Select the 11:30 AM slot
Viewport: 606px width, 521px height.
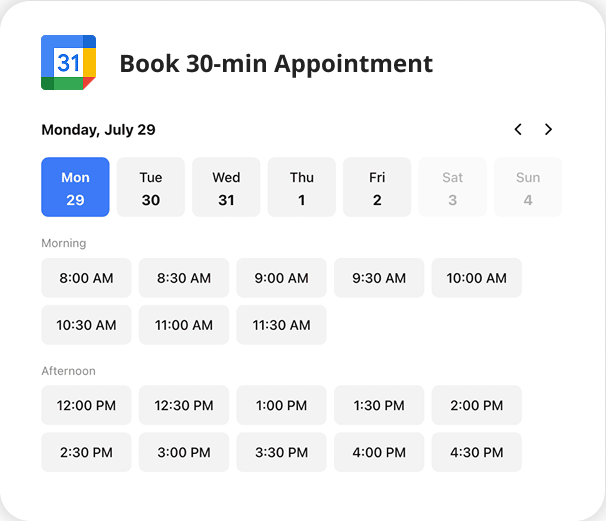(x=281, y=325)
